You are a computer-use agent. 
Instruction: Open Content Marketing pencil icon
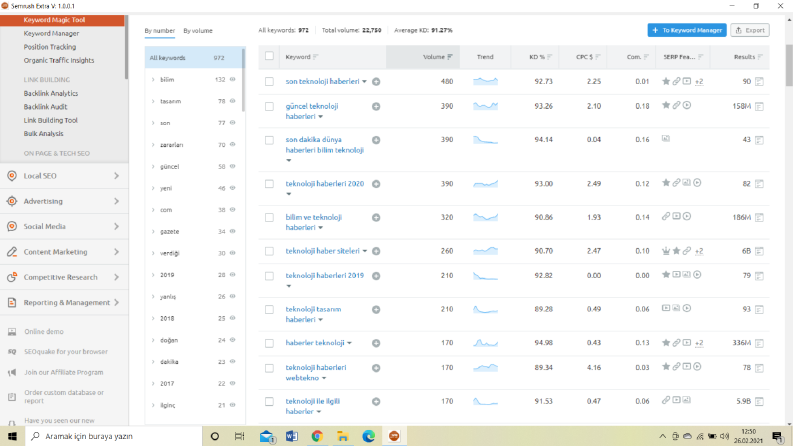(x=12, y=251)
